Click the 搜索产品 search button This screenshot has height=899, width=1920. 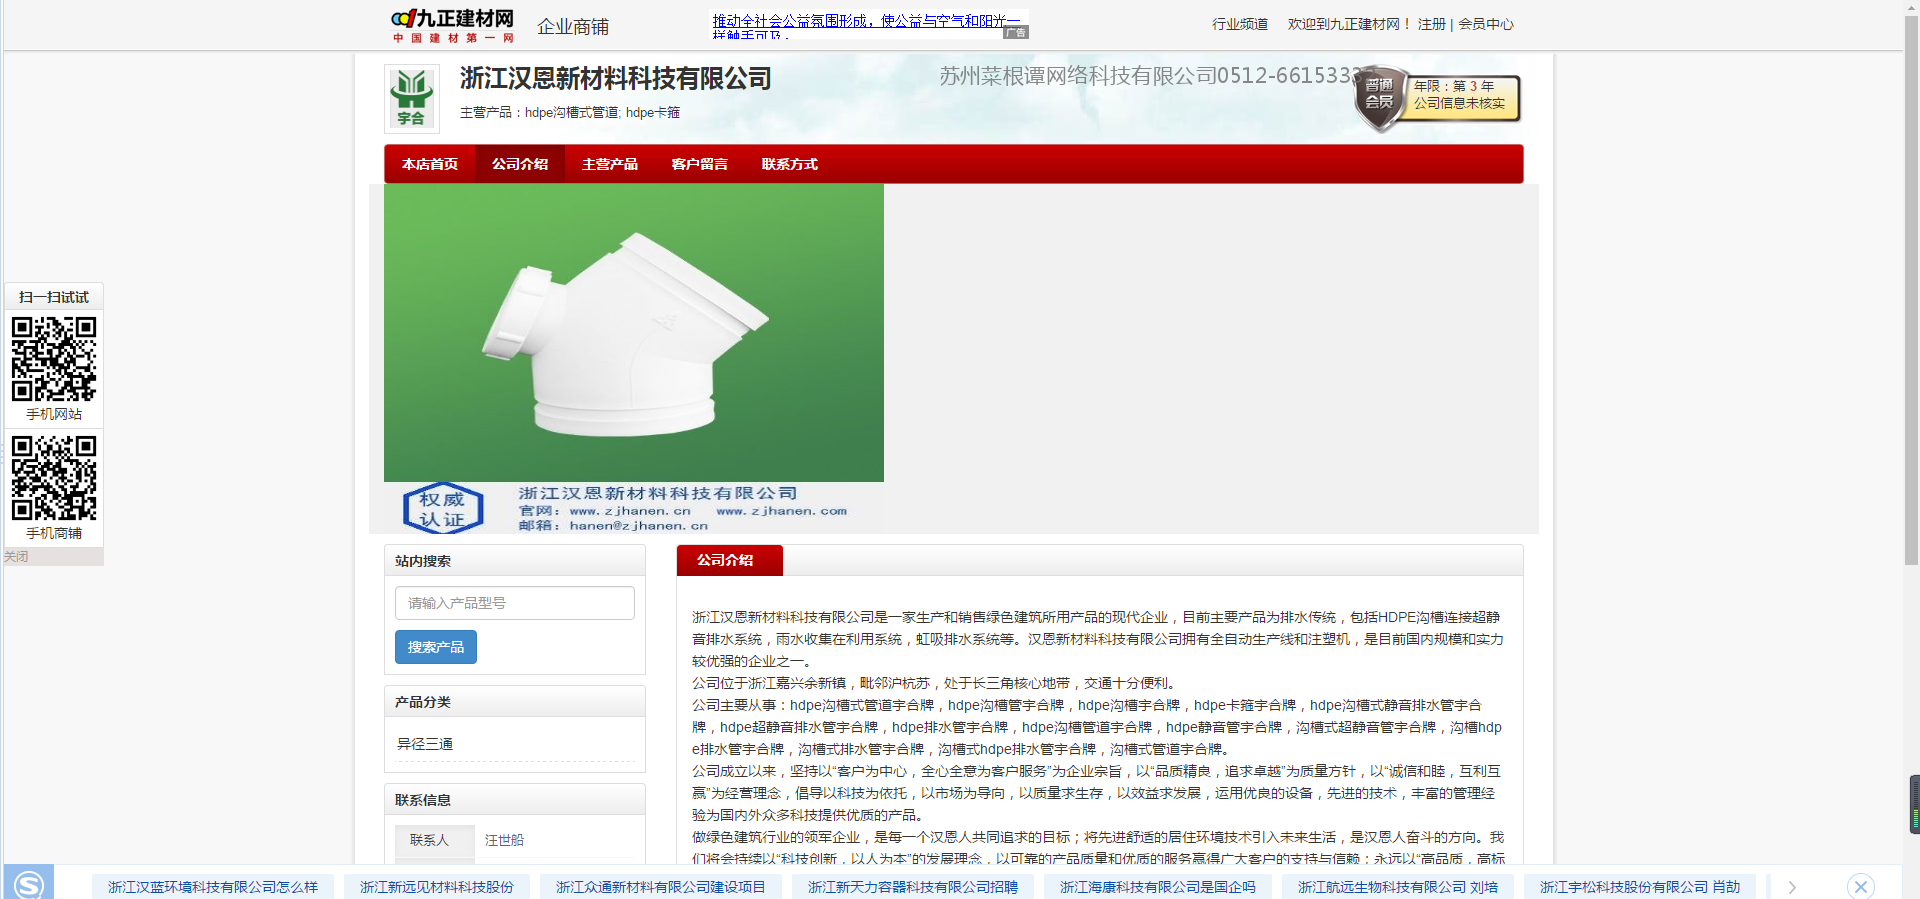pos(436,647)
